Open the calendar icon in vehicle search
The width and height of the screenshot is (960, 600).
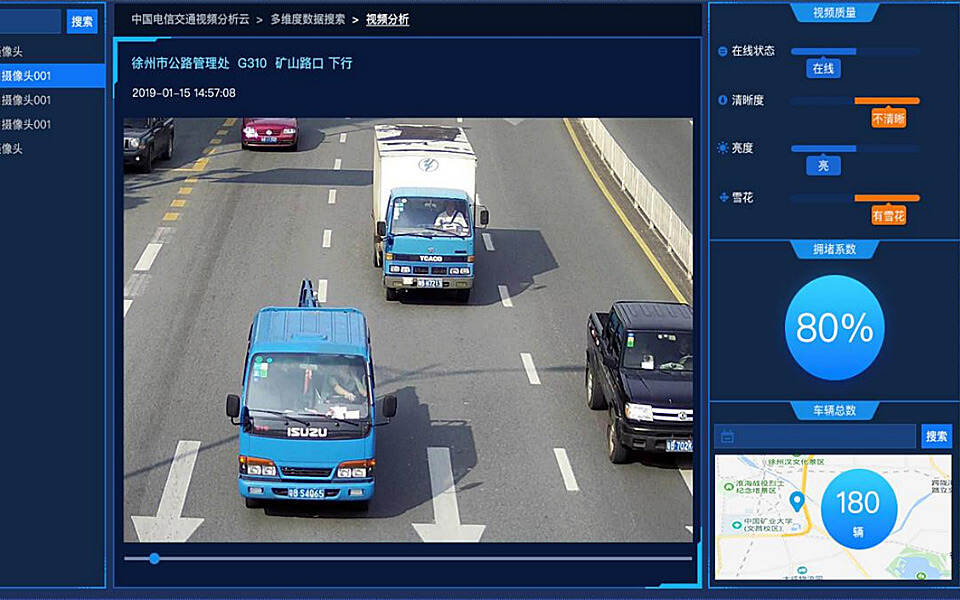click(x=727, y=437)
